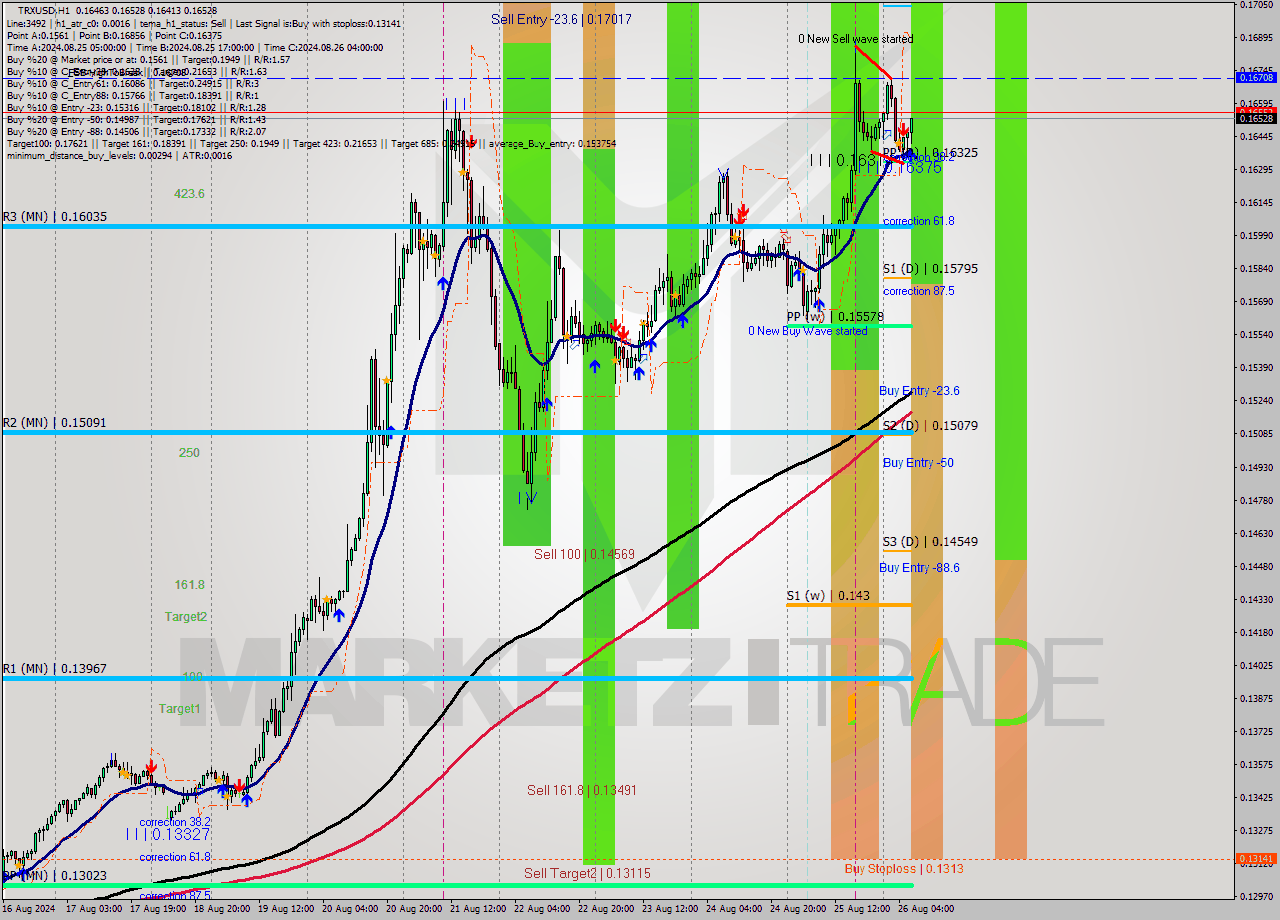Click the 0.15085 price axis value
1280x920 pixels.
click(x=1257, y=433)
